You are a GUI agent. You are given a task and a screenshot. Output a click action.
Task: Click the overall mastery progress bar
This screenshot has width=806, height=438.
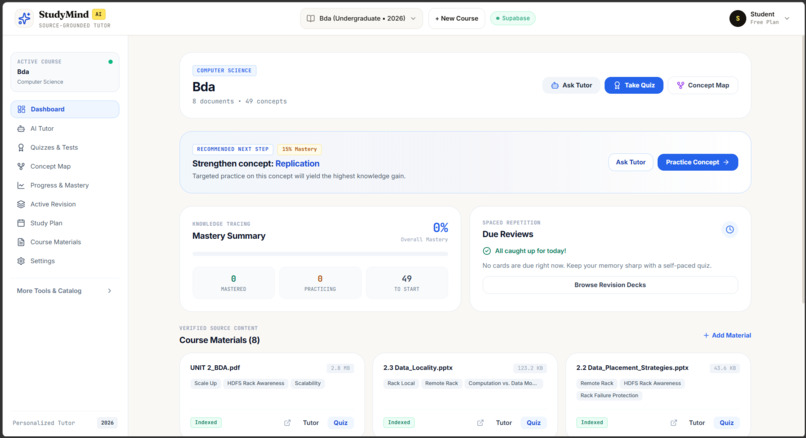320,254
